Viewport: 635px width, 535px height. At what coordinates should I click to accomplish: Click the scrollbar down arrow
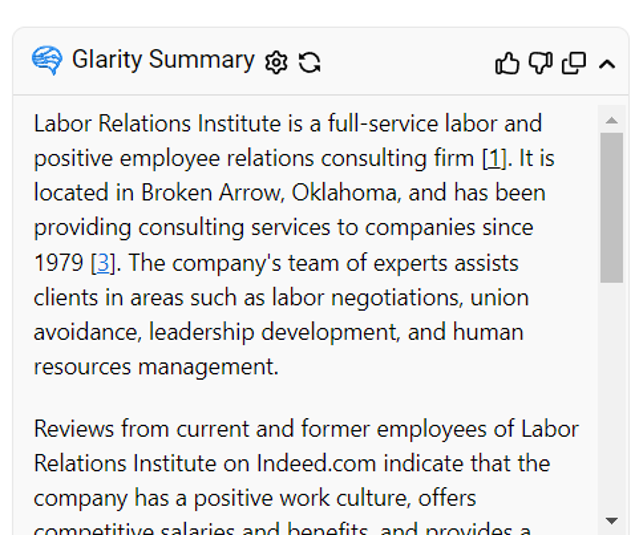611,521
